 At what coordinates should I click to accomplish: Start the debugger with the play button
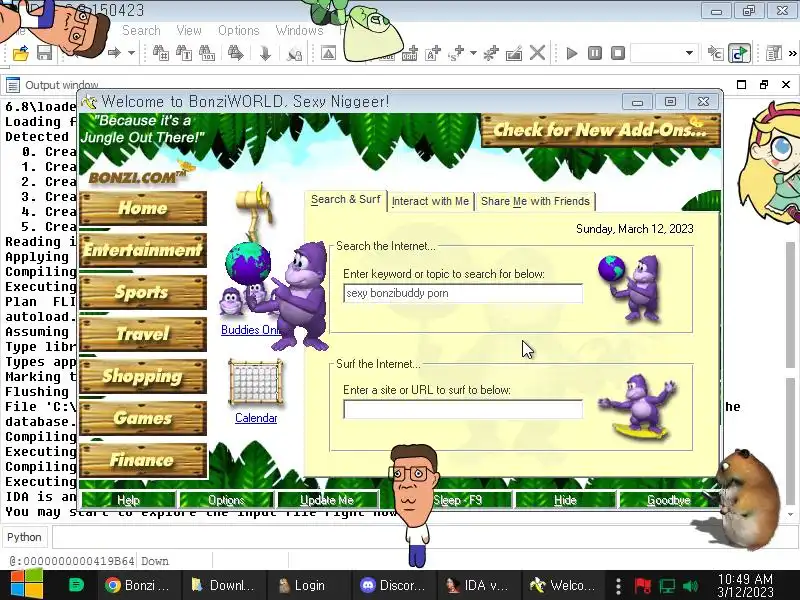[571, 53]
